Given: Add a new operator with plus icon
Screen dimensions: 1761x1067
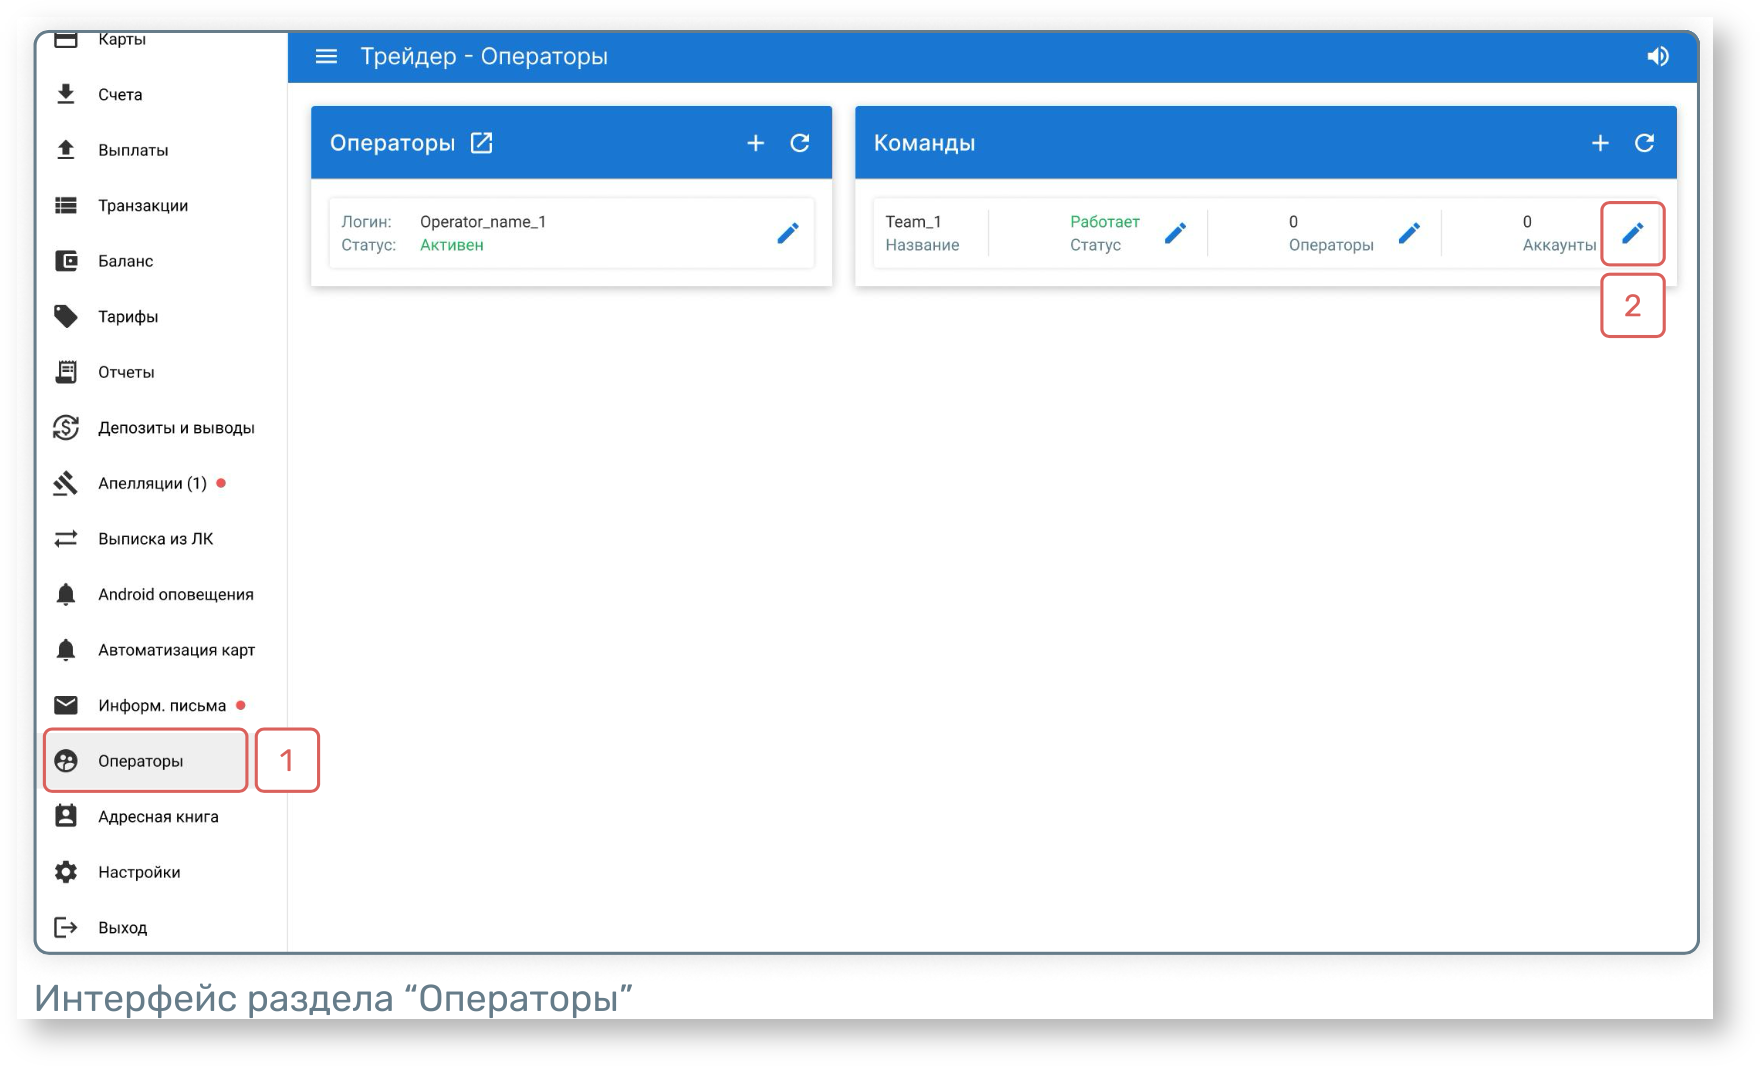Looking at the screenshot, I should pyautogui.click(x=755, y=143).
